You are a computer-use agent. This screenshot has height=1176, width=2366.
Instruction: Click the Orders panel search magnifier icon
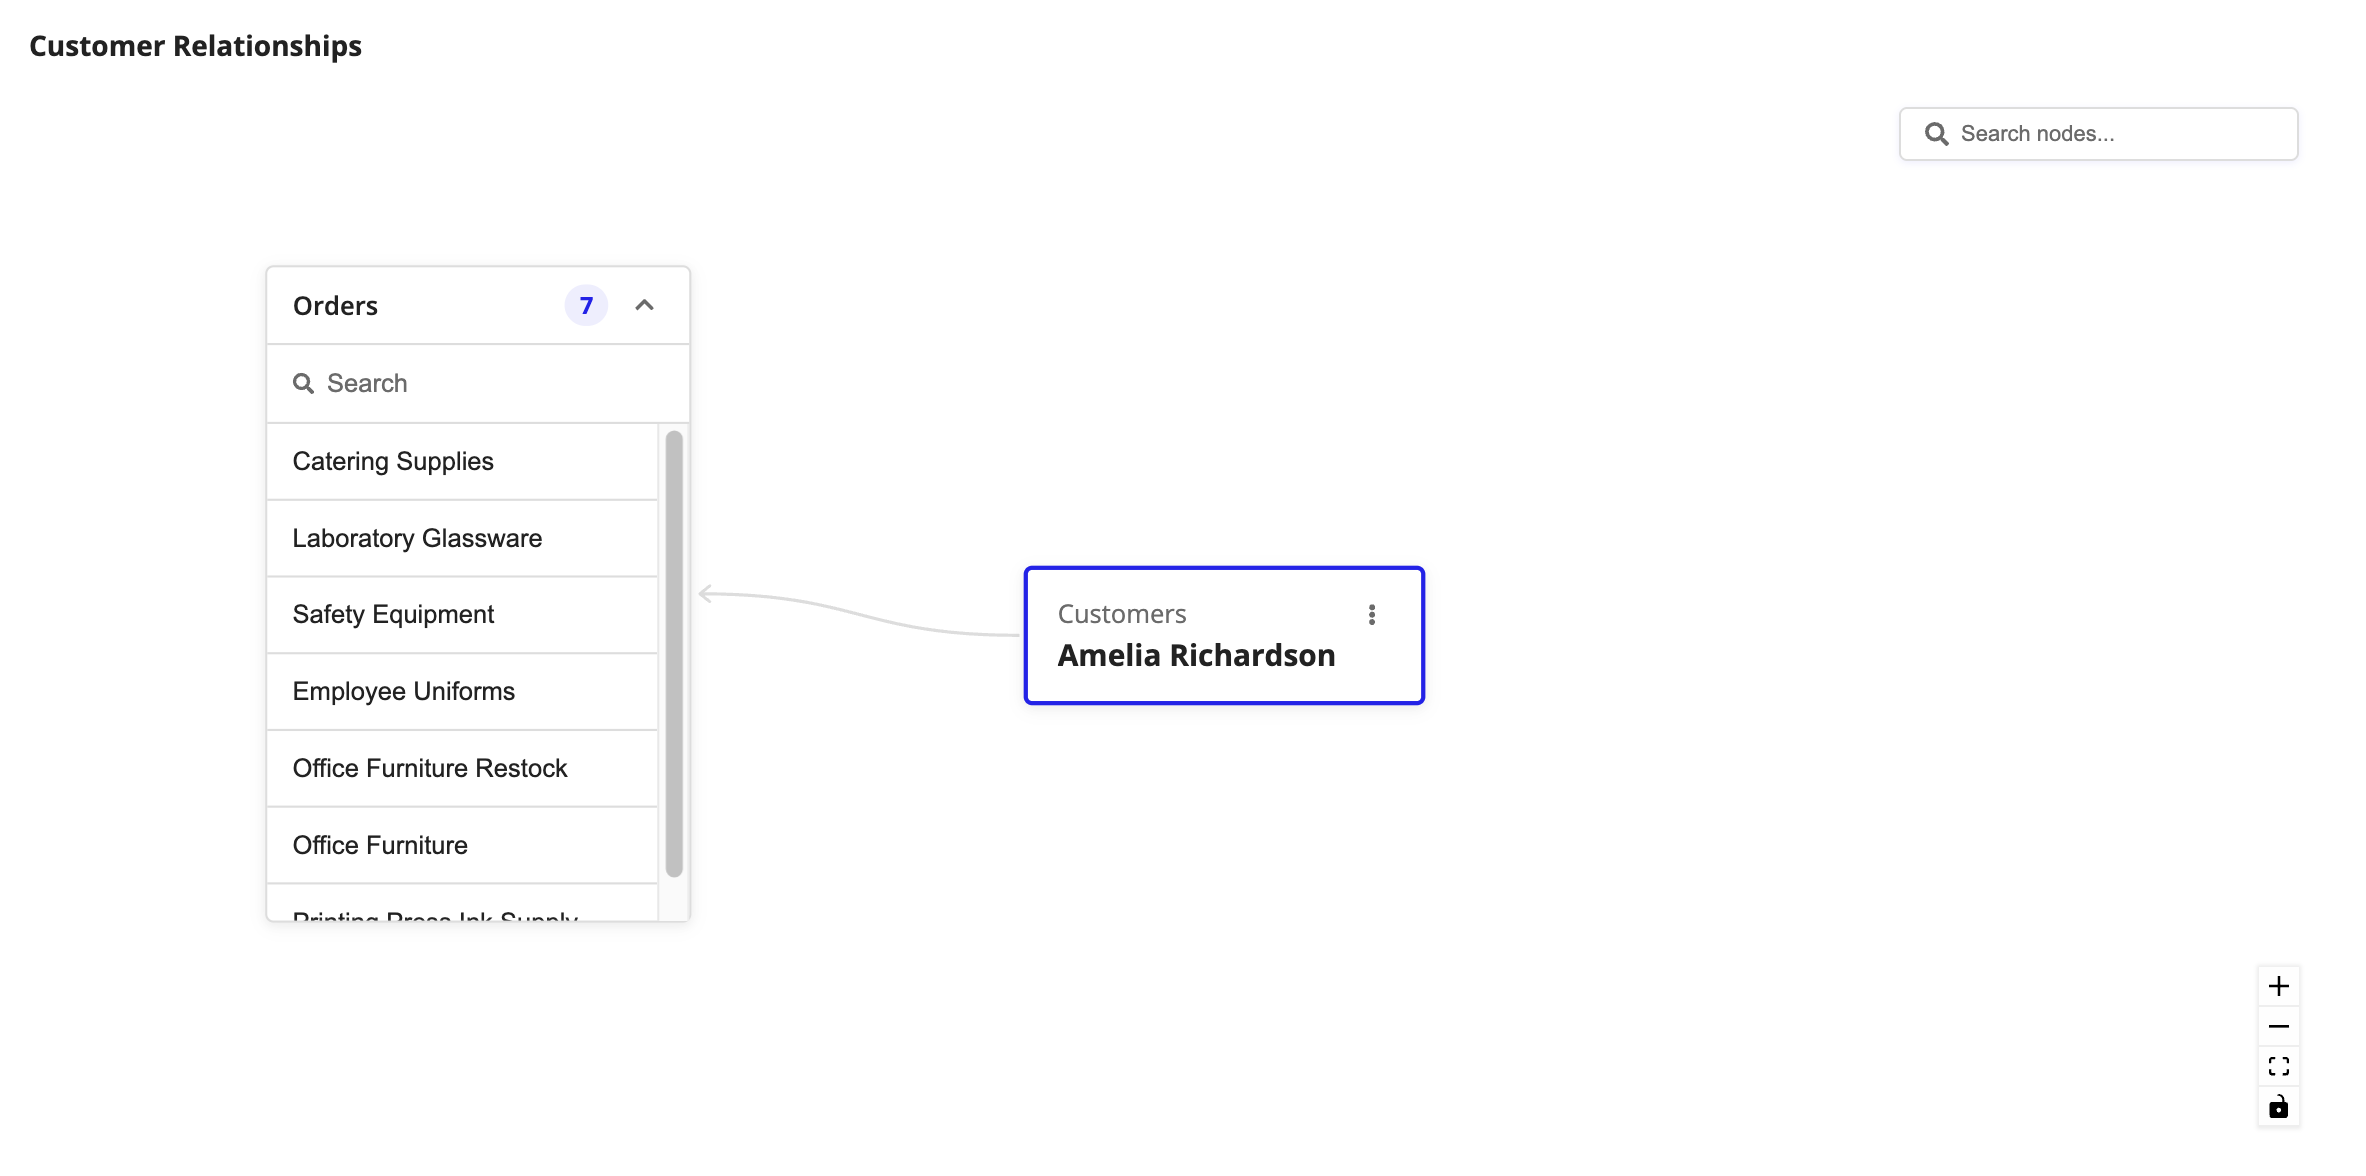tap(303, 383)
